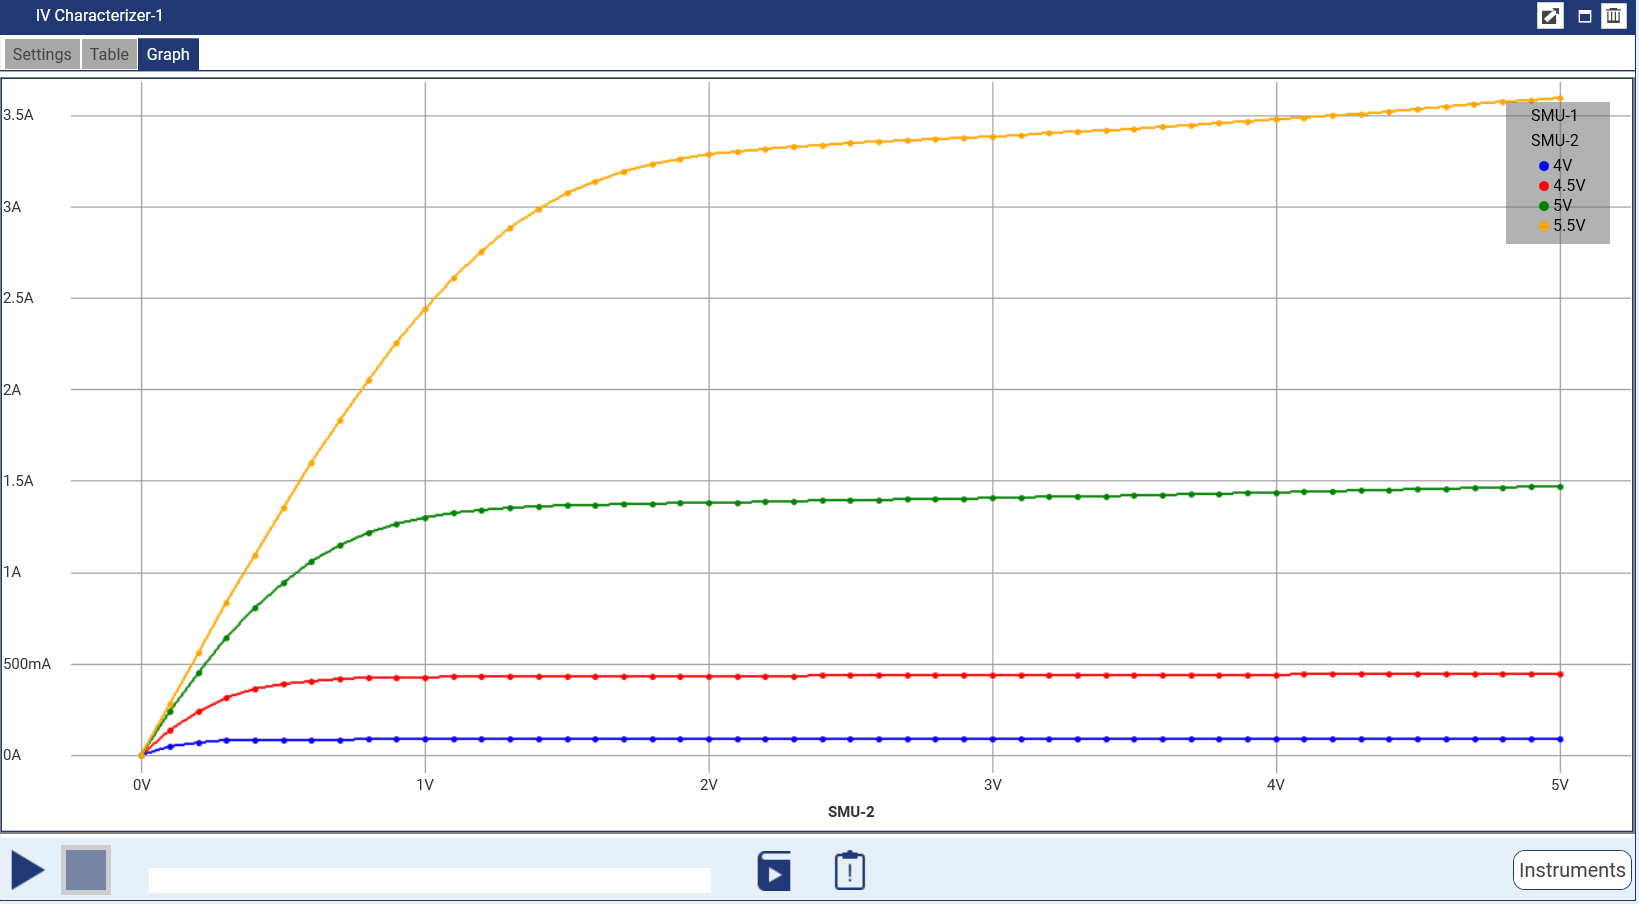This screenshot has width=1639, height=904.
Task: Click the SMU-1 label in the legend
Action: pos(1554,116)
